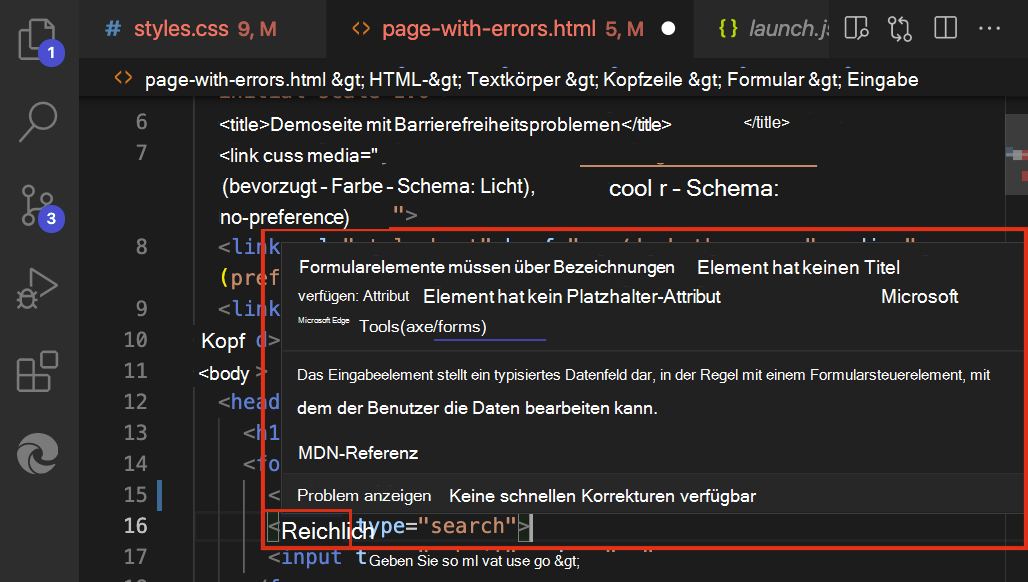Viewport: 1028px width, 582px height.
Task: Click line number 16 in the gutter
Action: click(138, 525)
